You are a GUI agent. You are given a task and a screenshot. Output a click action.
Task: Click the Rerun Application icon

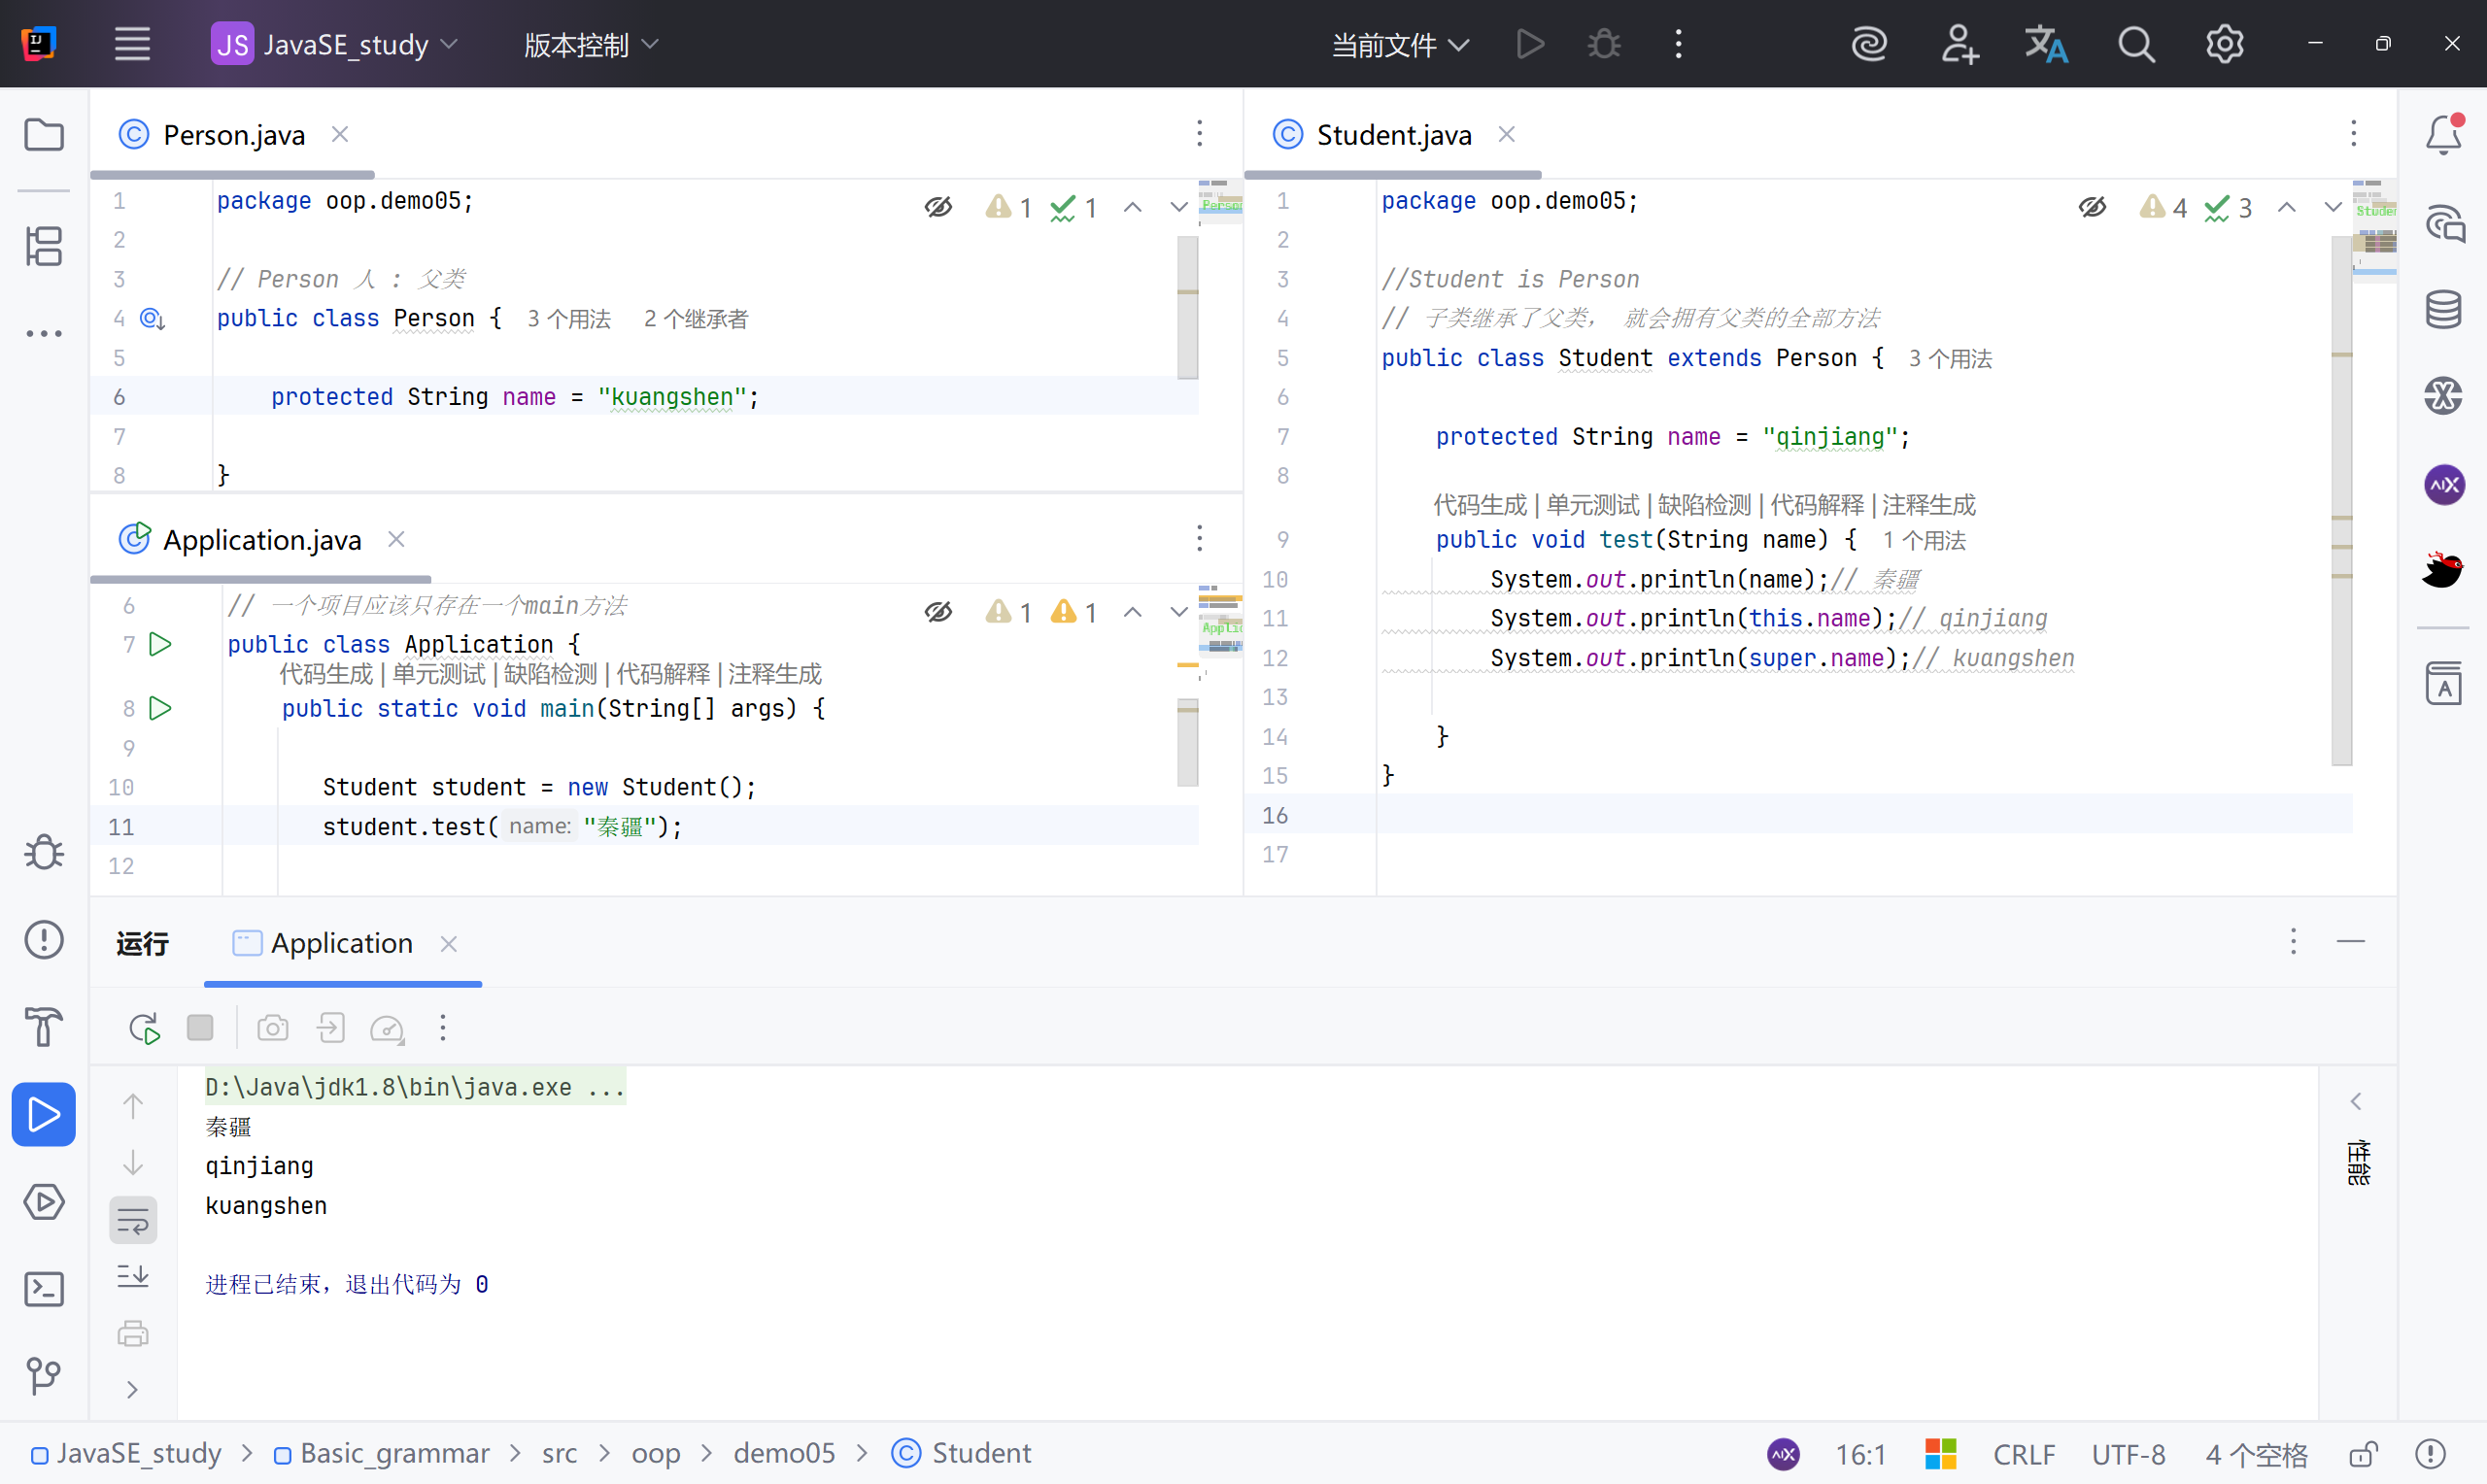144,1028
